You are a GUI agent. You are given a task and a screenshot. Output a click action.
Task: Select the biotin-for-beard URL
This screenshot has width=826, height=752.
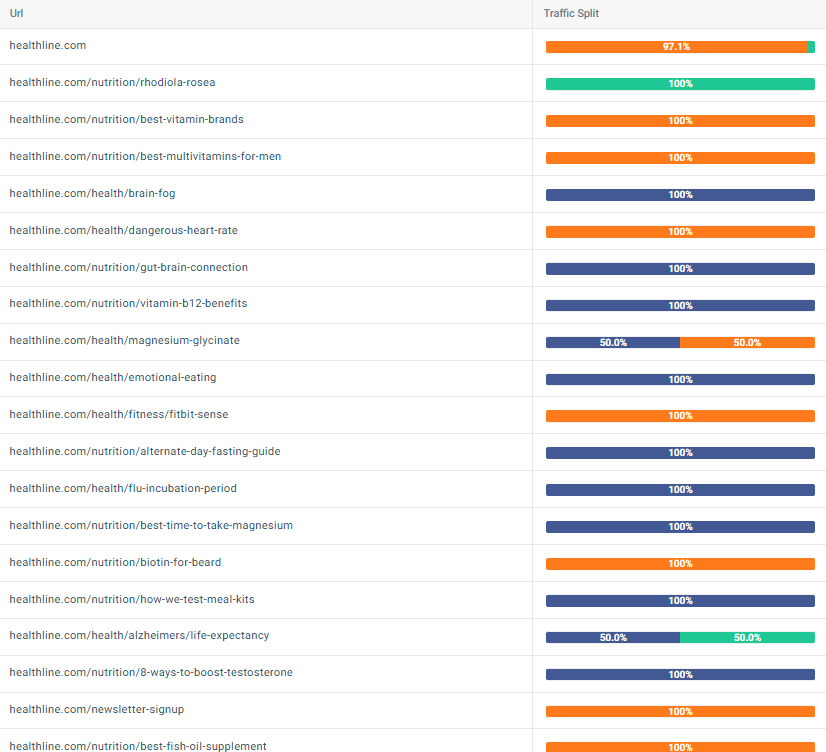click(115, 562)
